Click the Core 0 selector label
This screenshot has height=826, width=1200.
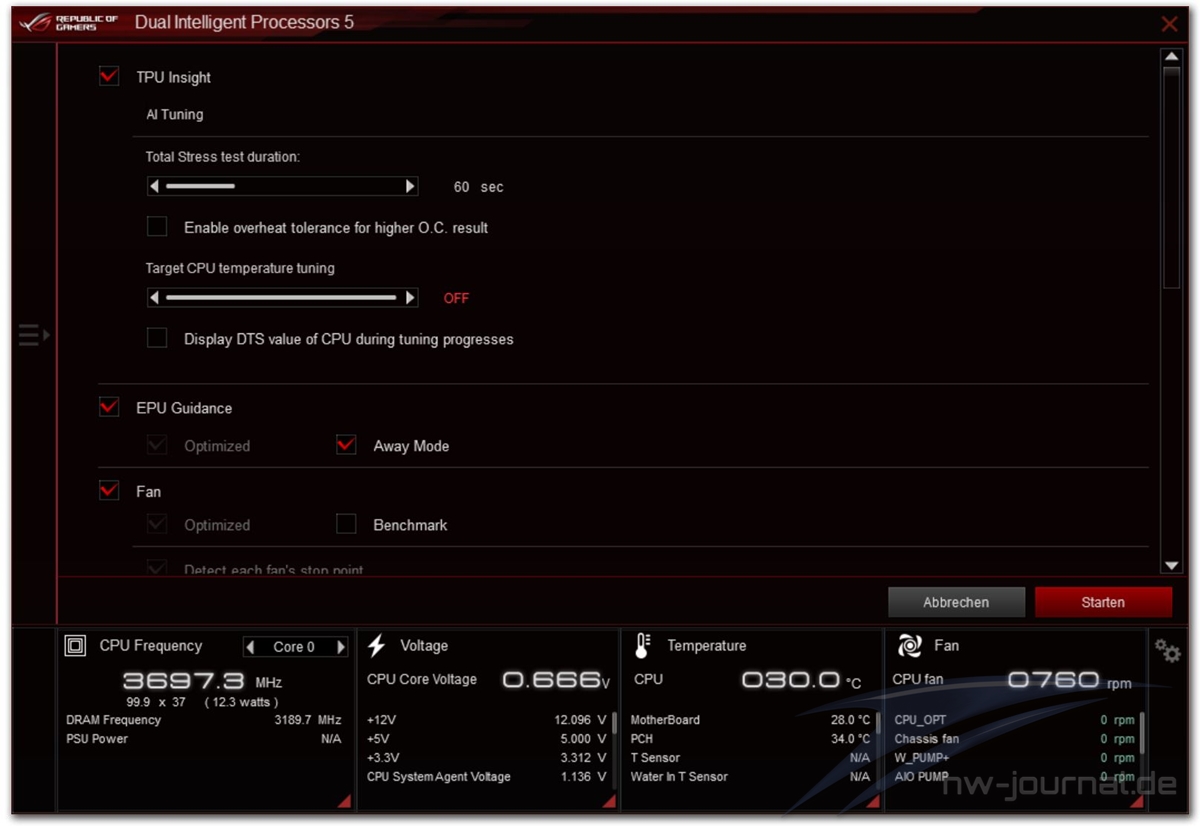294,647
